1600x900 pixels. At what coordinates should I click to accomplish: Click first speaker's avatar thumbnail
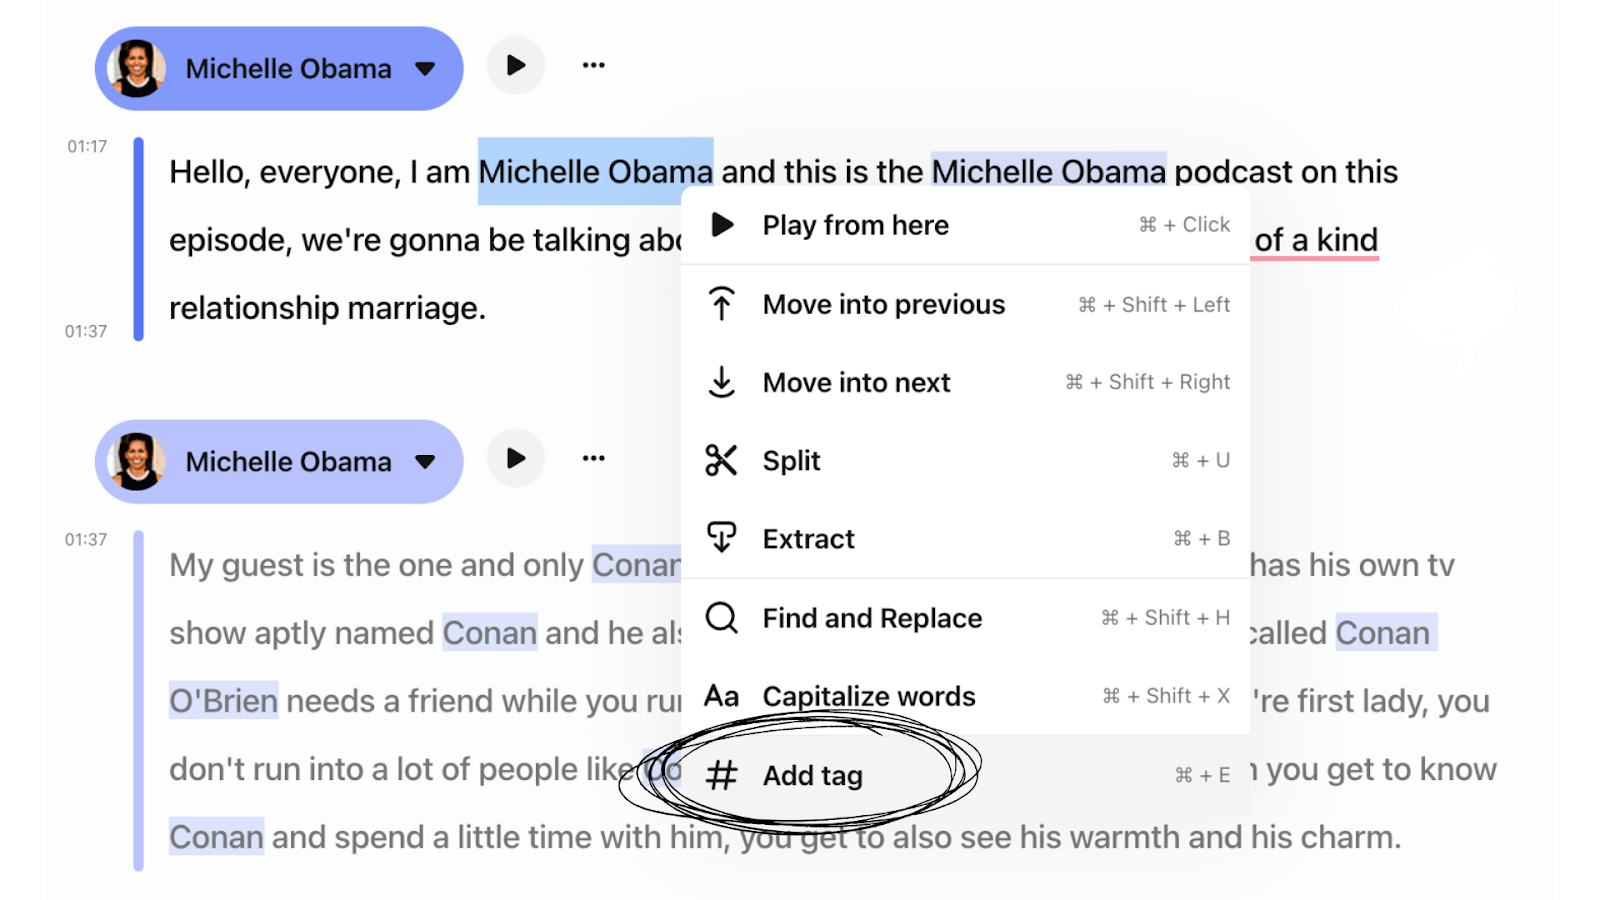[x=138, y=69]
